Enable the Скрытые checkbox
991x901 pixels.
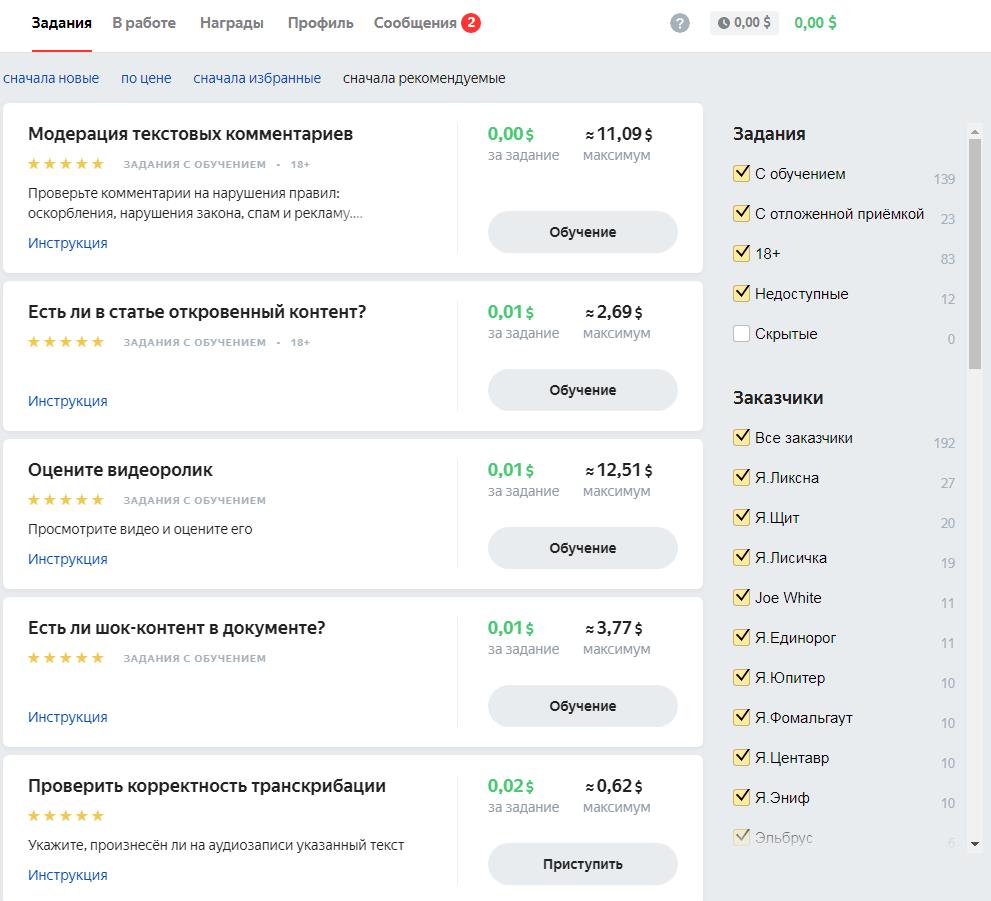(x=741, y=334)
